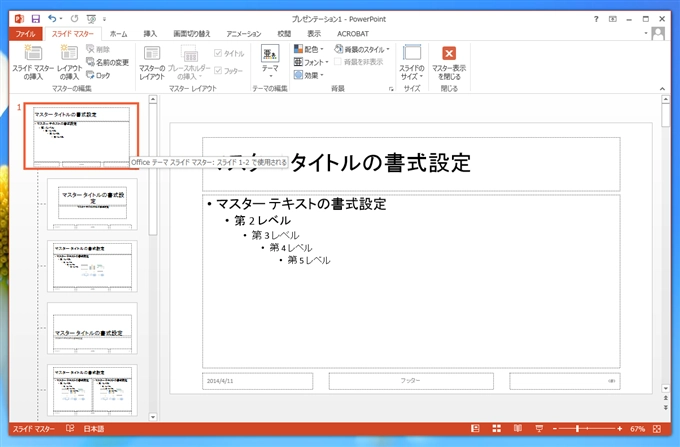Customize quick access toolbar dropdown arrow
Viewport: 680px width, 447px height.
104,19
